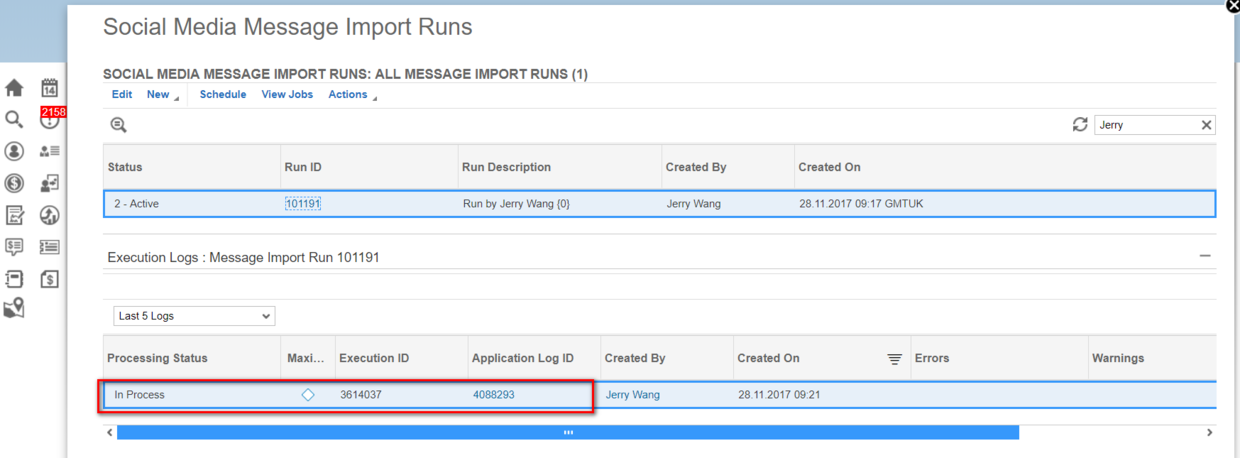
Task: Click the horizontal scrollbar thumb
Action: pos(568,433)
